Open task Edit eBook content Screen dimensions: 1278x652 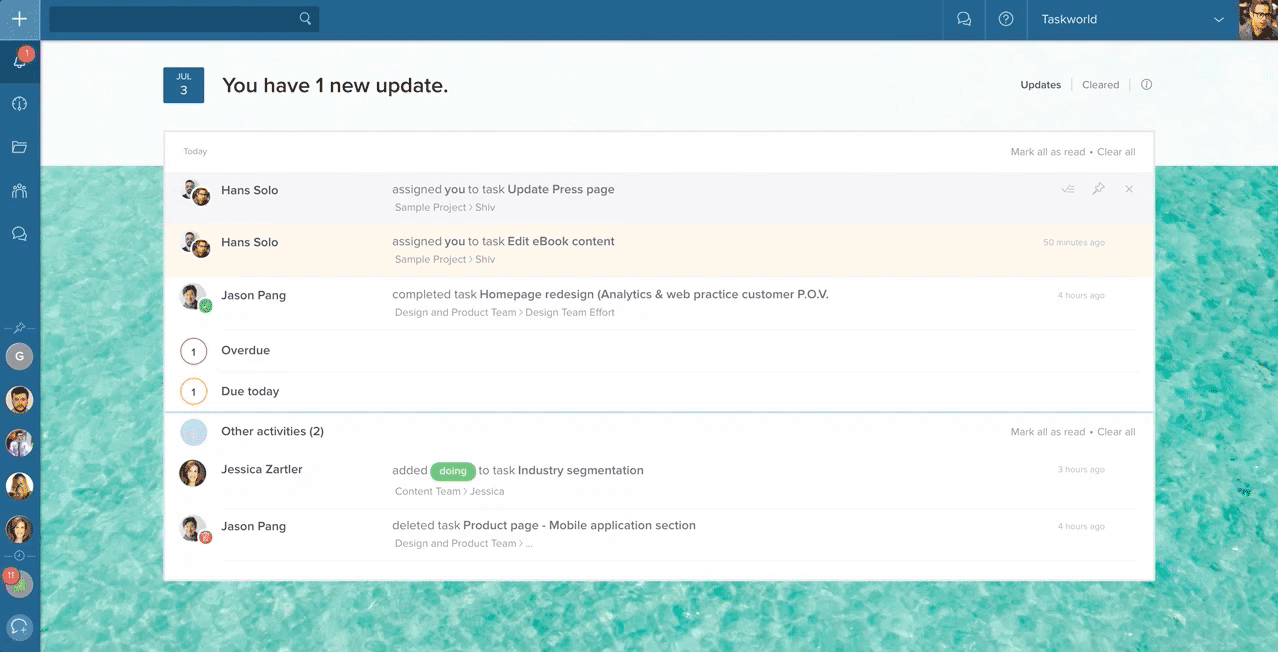561,241
